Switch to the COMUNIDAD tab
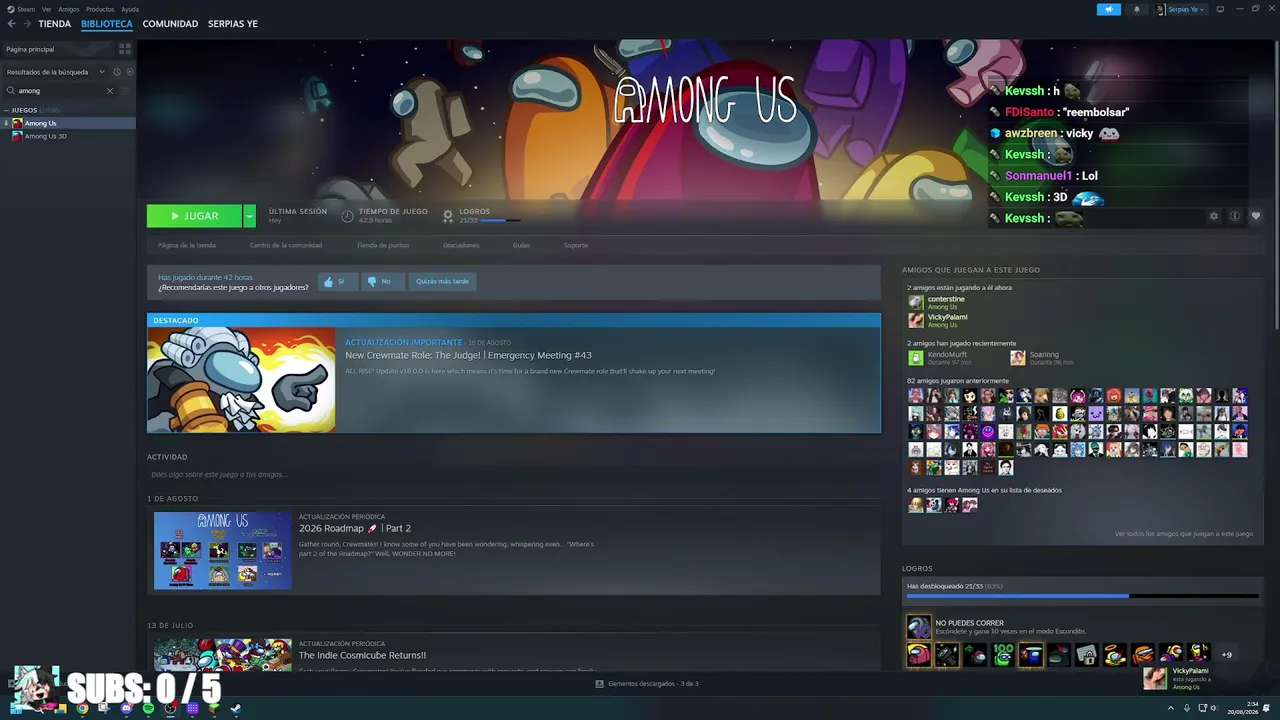 (x=170, y=24)
